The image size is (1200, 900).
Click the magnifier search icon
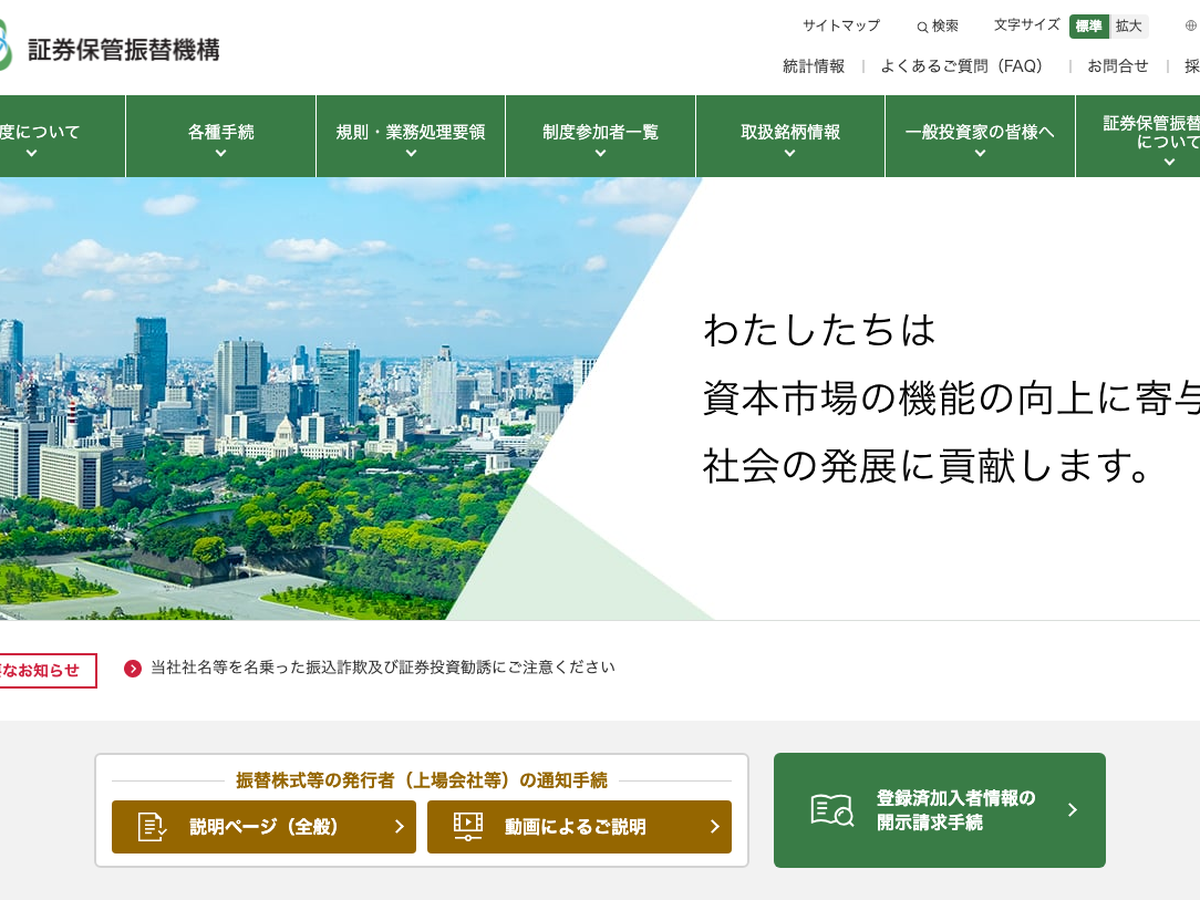pyautogui.click(x=922, y=27)
